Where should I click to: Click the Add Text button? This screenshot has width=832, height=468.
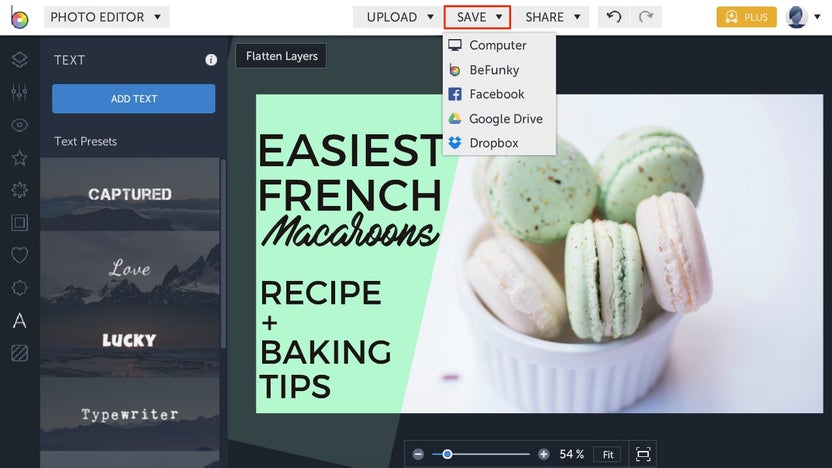click(x=134, y=99)
